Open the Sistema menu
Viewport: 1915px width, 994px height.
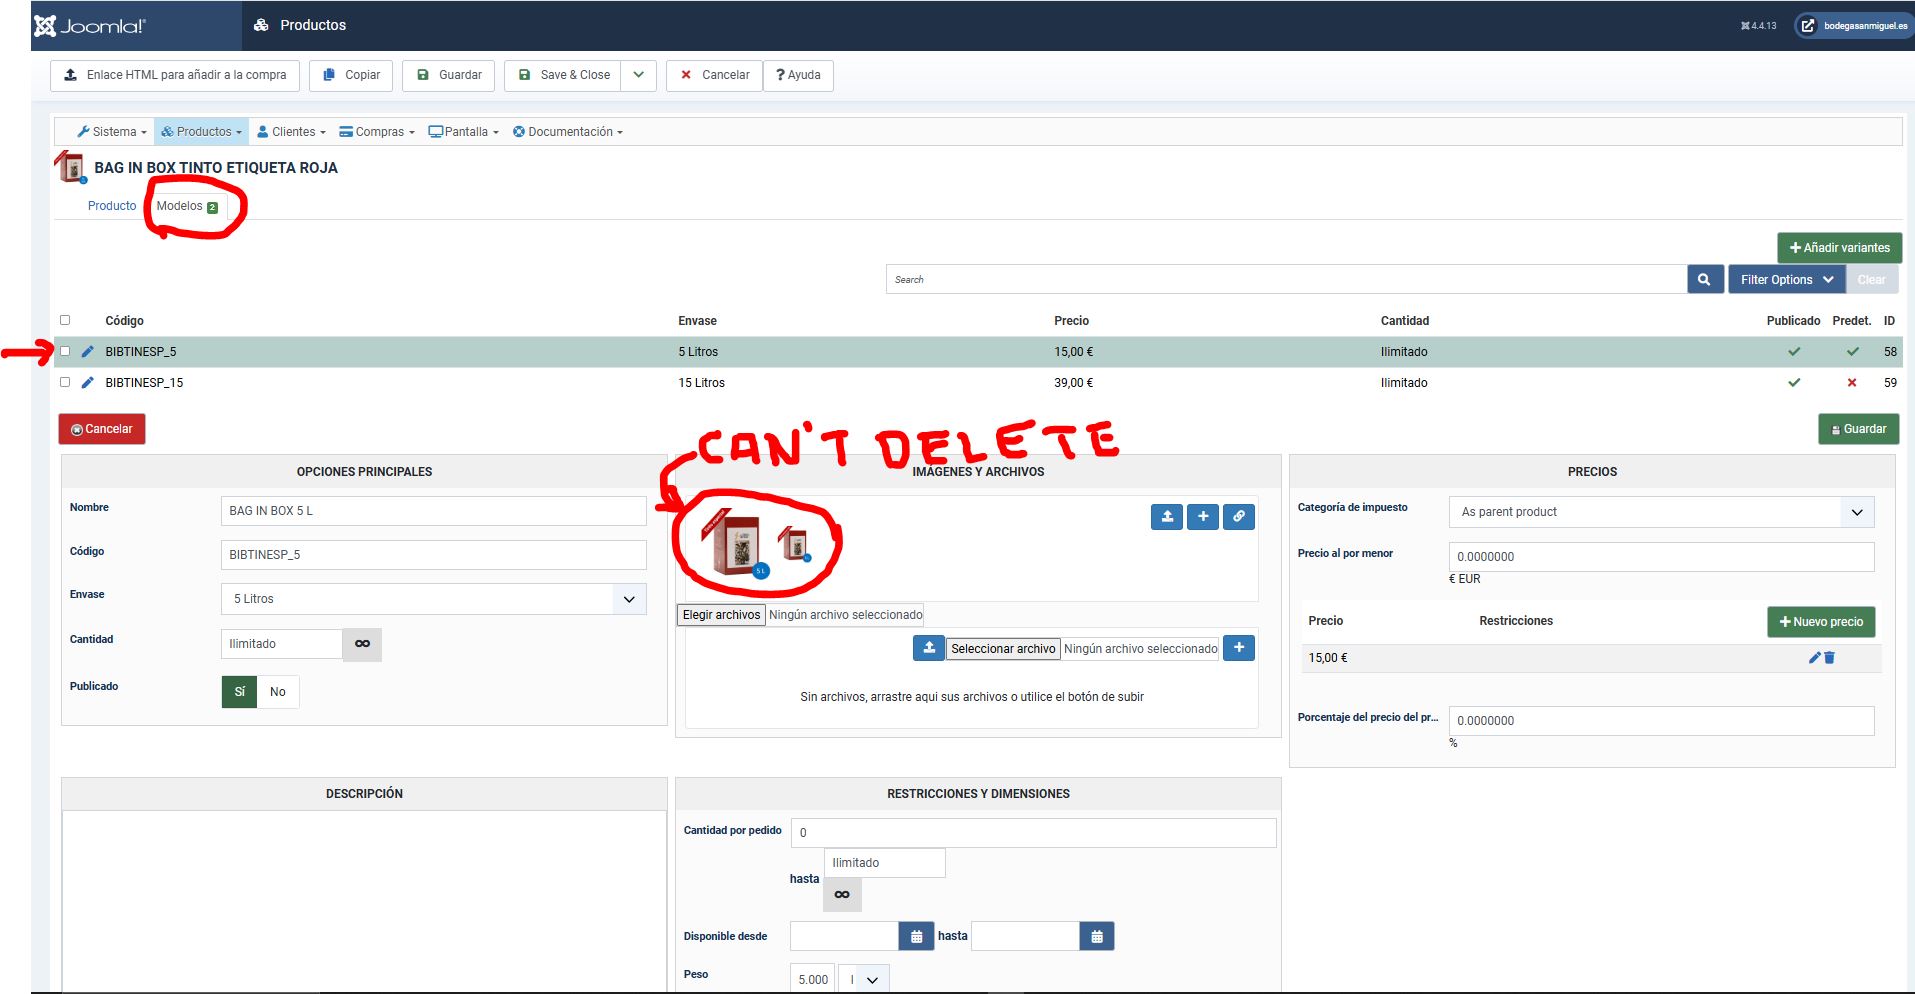tap(112, 132)
